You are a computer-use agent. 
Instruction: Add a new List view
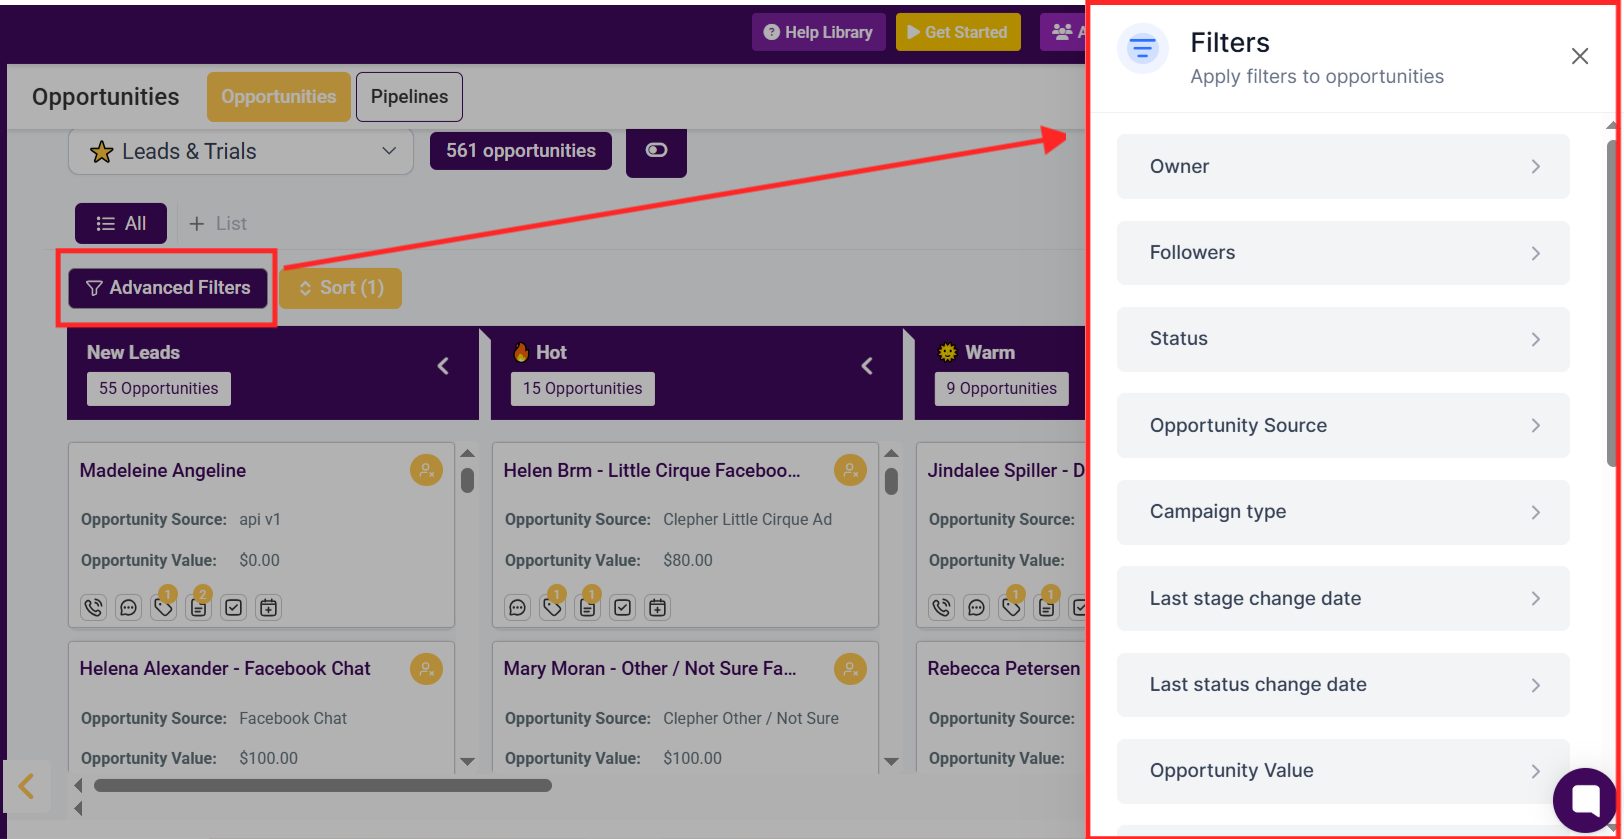[x=218, y=224]
